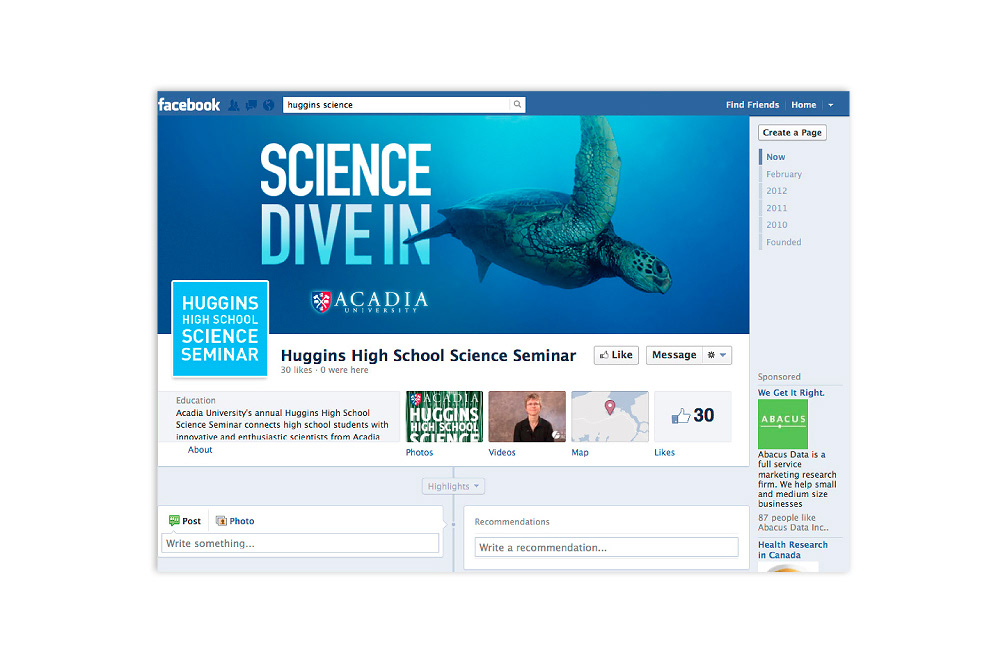Open the Photos thumbnail
The height and width of the screenshot is (672, 1008).
(444, 417)
